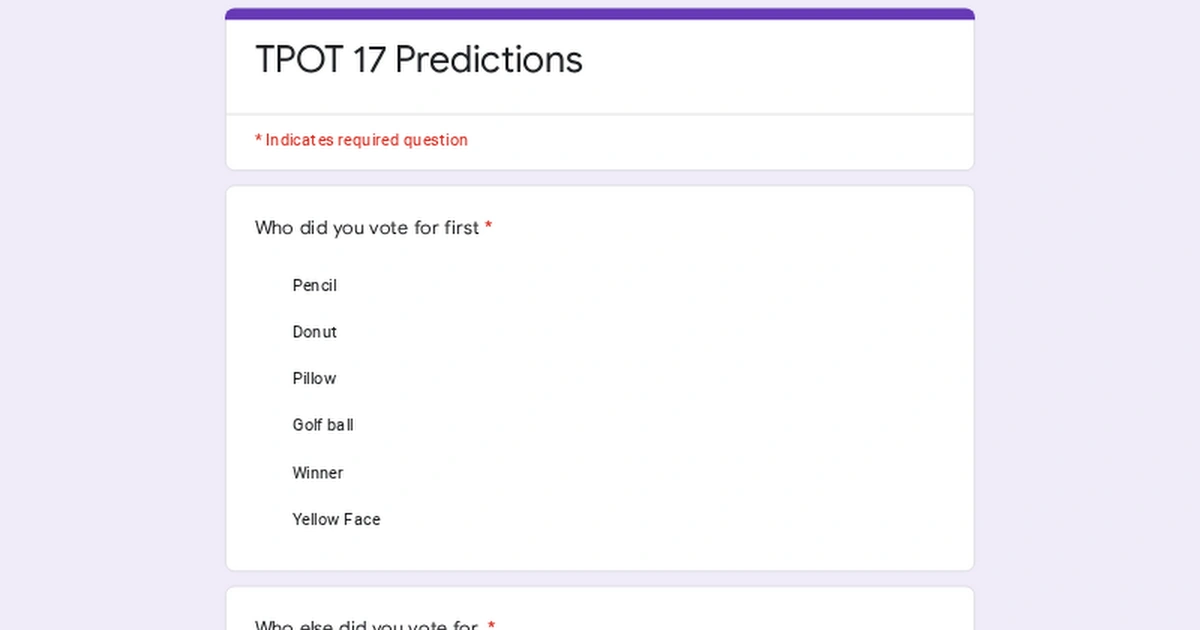Viewport: 1200px width, 630px height.
Task: Mark Winner as your prediction
Action: [x=317, y=472]
